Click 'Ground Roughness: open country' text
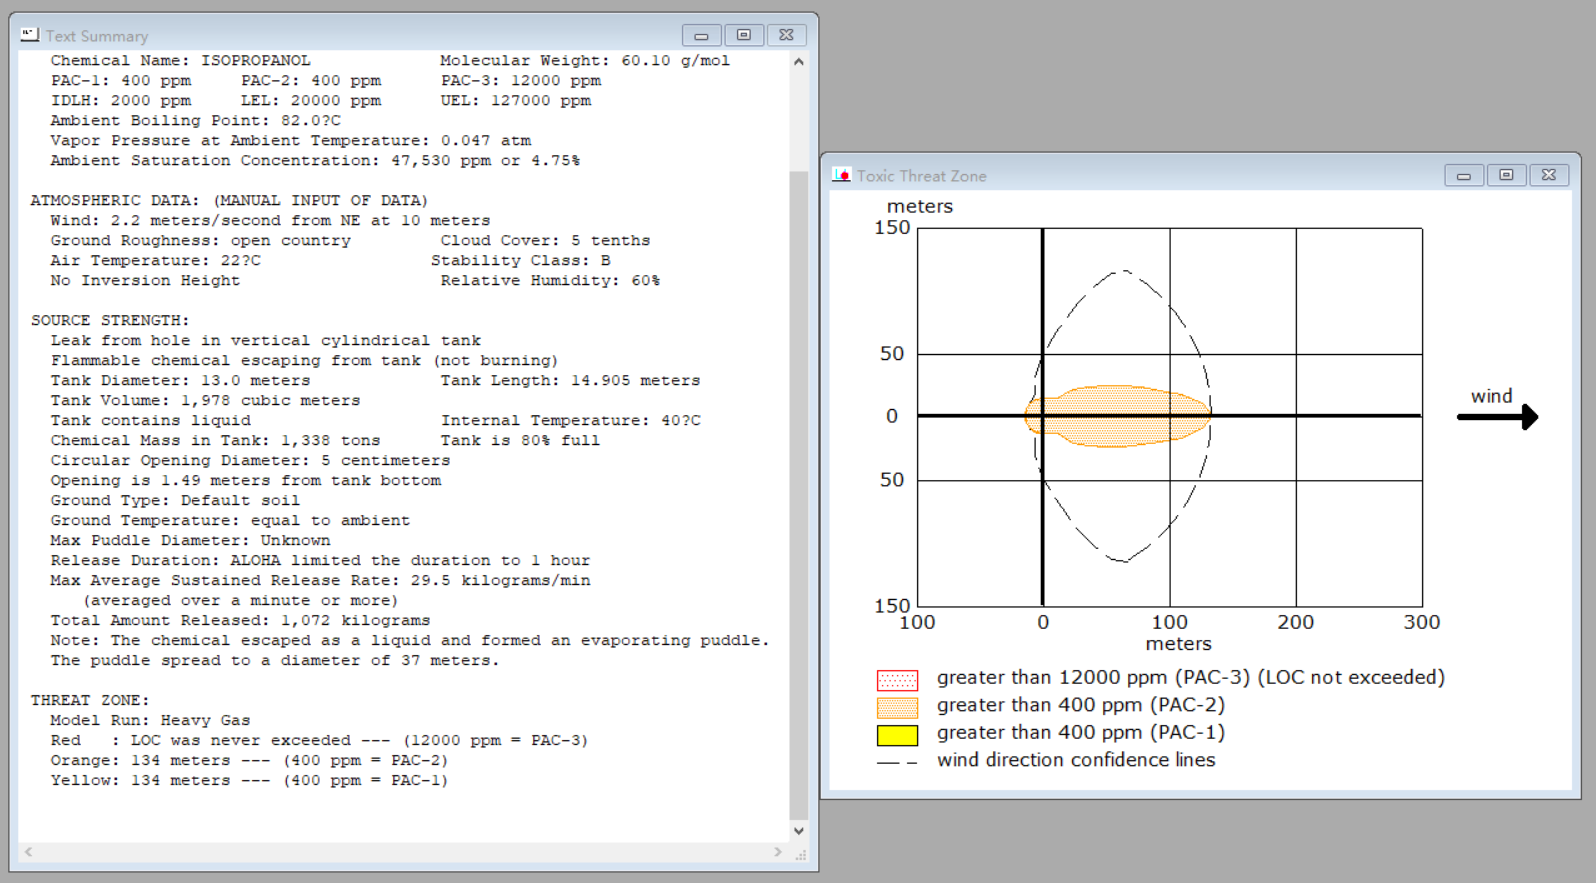This screenshot has height=883, width=1596. (x=201, y=241)
